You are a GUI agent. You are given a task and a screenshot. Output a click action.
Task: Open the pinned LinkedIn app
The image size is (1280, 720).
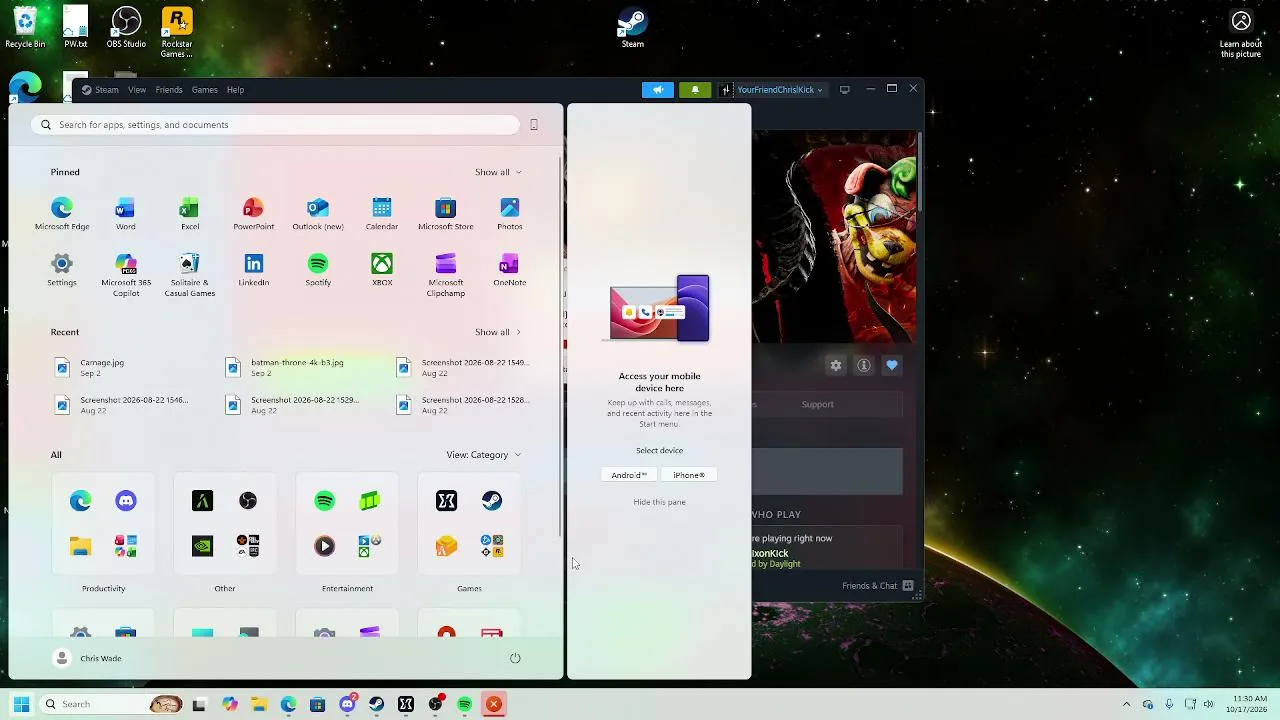254,270
